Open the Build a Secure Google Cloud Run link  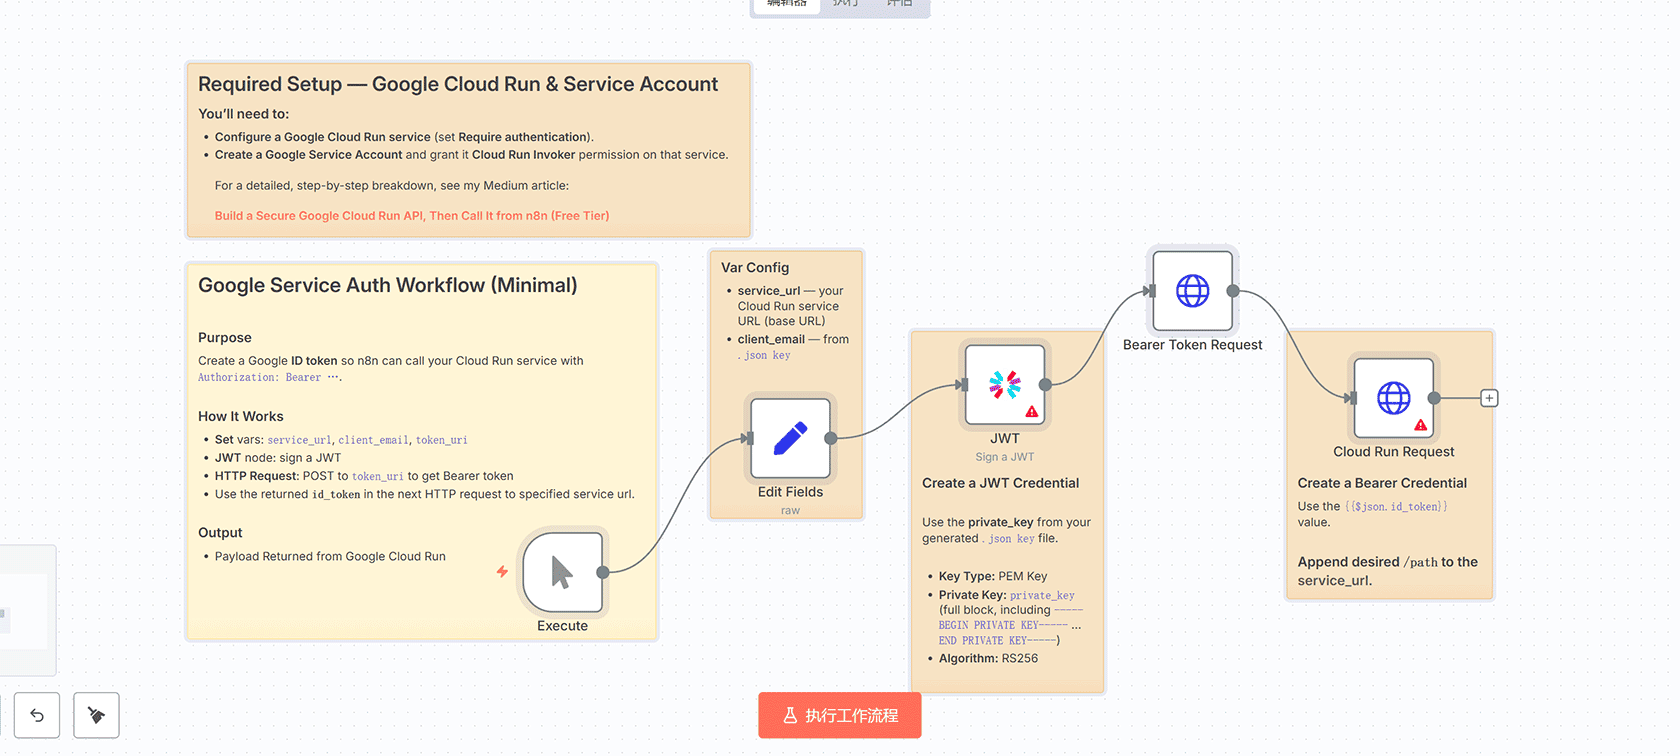[412, 216]
